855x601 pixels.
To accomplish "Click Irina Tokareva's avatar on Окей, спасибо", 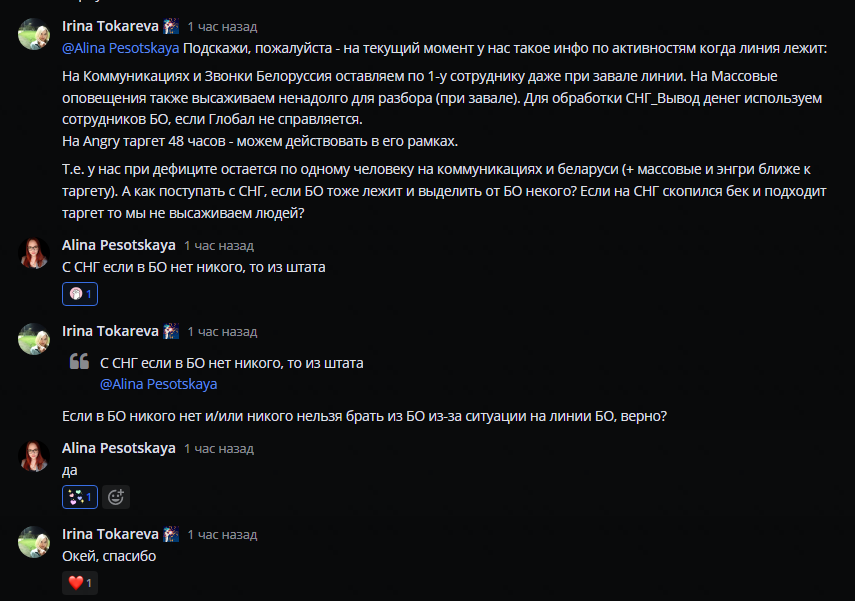I will (x=34, y=542).
